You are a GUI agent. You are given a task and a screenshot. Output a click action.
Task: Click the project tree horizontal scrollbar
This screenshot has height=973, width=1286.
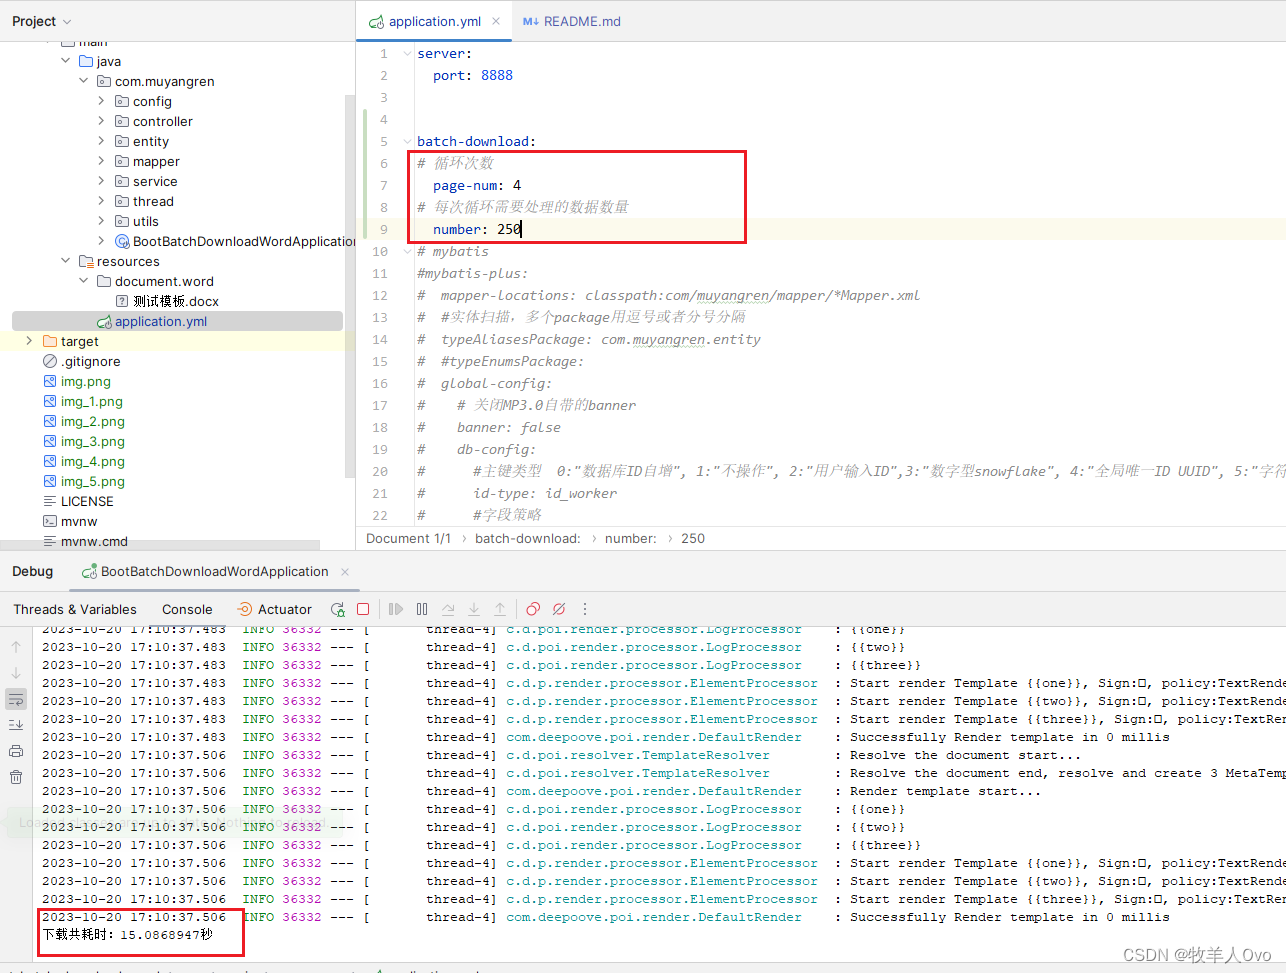[x=160, y=545]
